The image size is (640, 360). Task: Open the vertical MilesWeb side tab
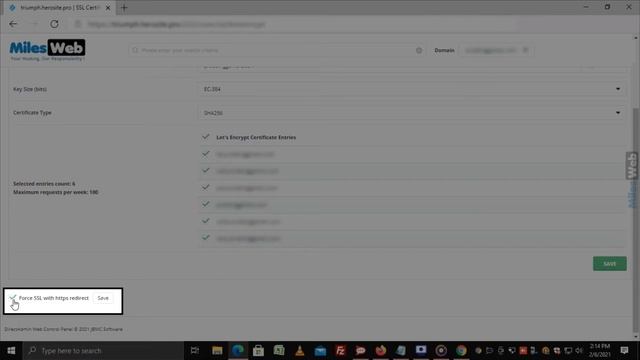[x=632, y=180]
